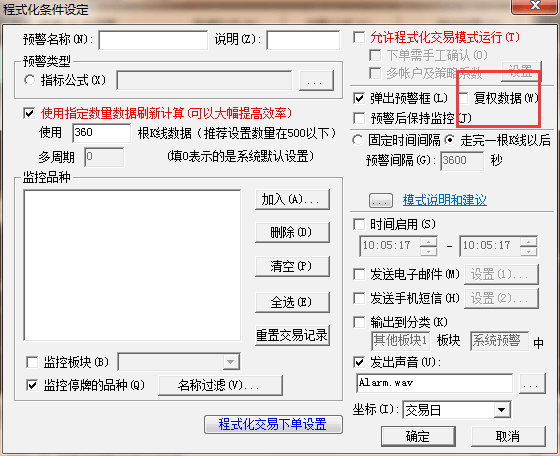Toggle the 发出声音 checkbox

[x=359, y=362]
